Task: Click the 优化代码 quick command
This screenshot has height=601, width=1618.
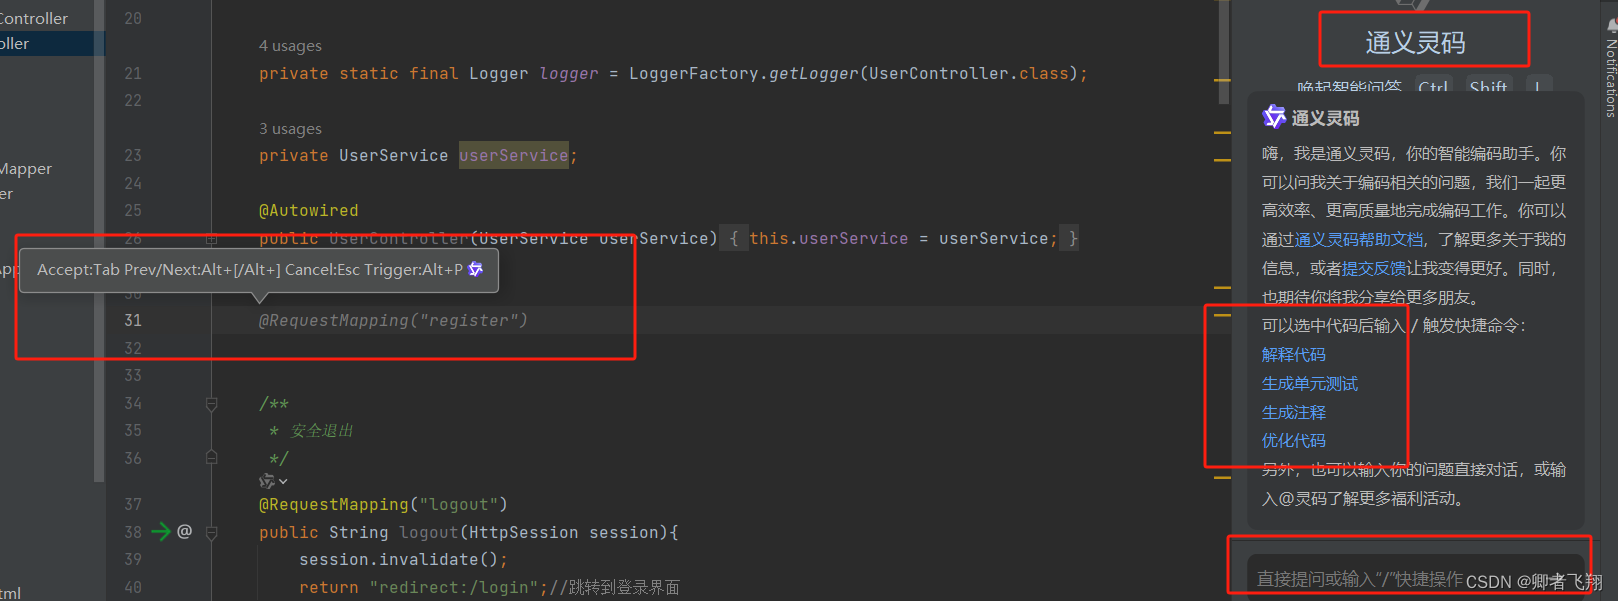Action: click(x=1293, y=441)
